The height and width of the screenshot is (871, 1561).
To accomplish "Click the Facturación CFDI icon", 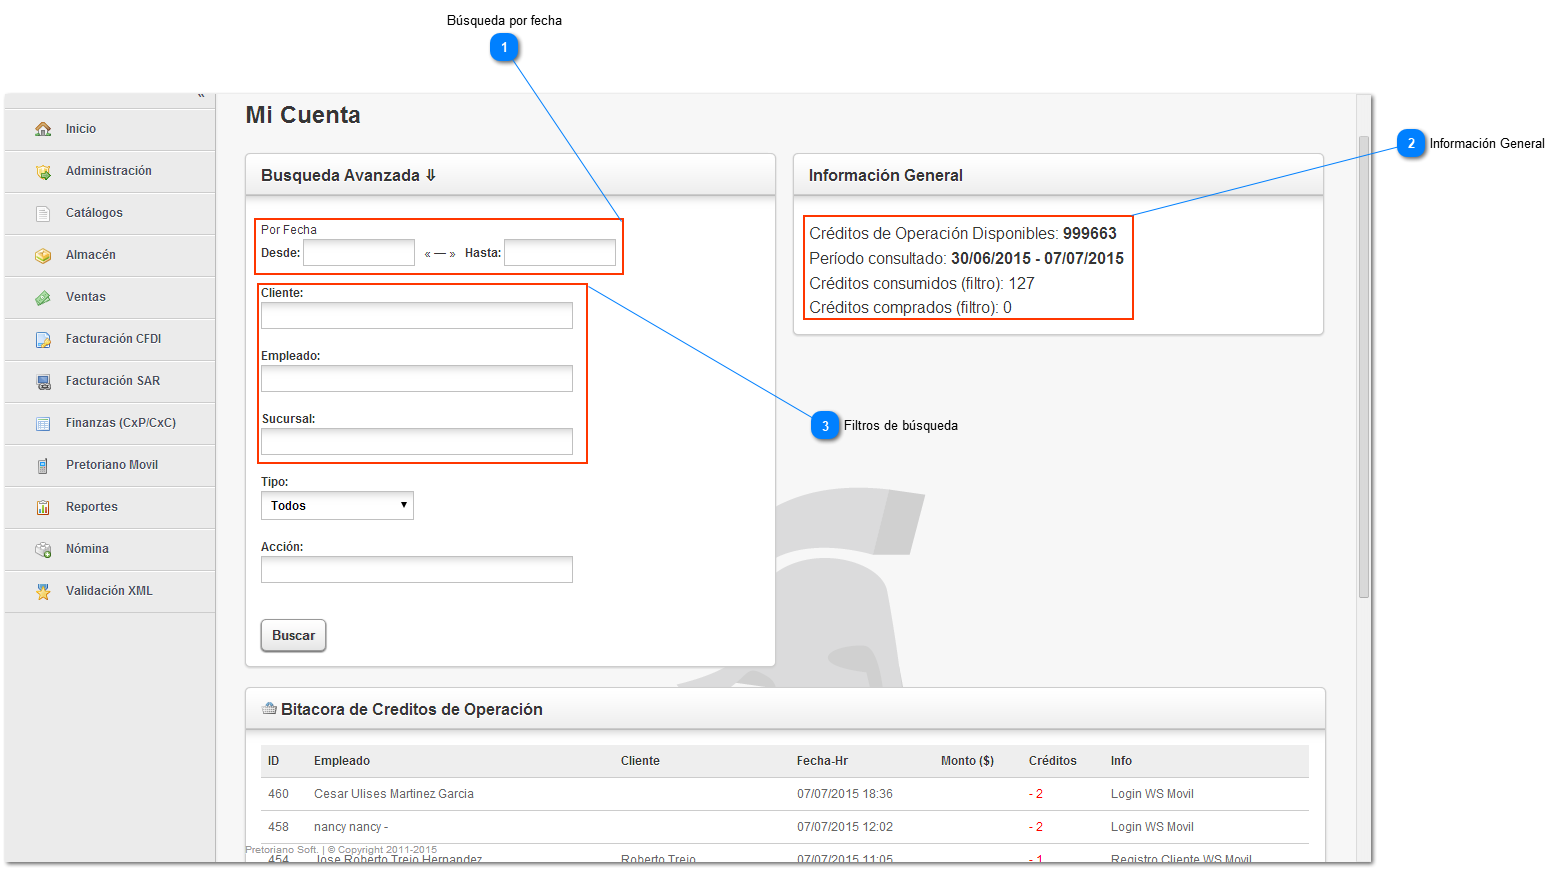I will (x=43, y=339).
